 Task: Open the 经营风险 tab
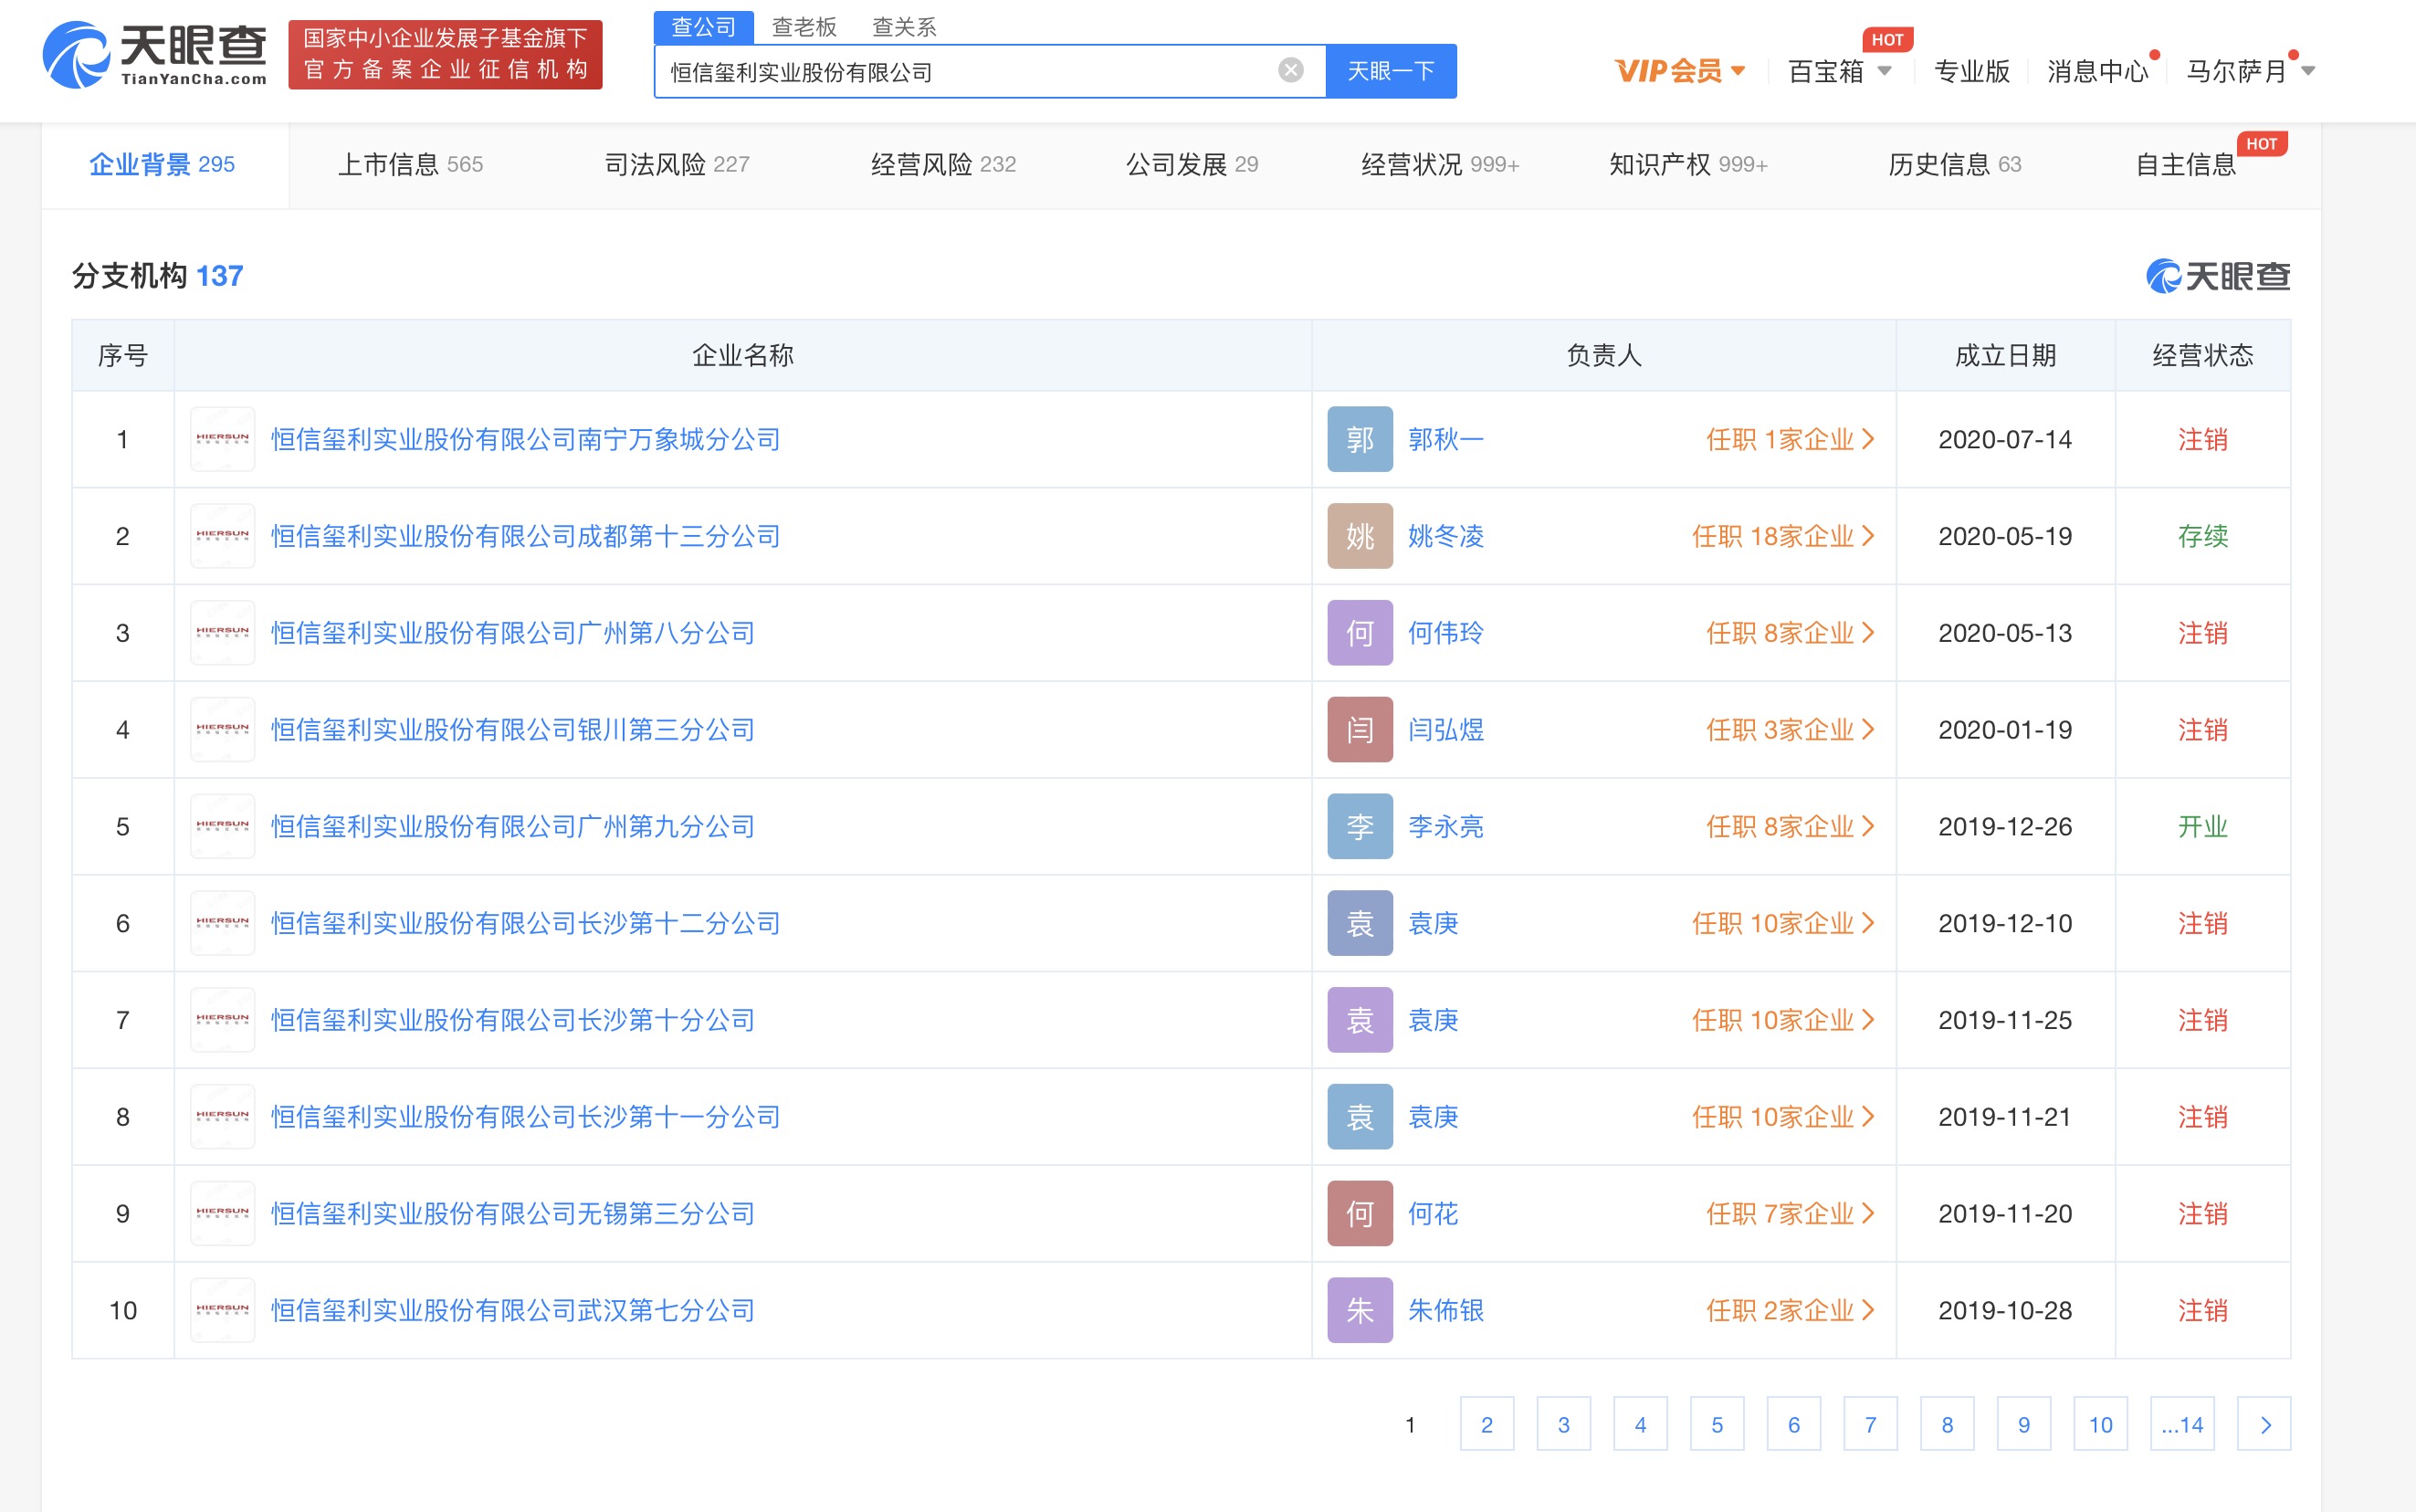943,164
